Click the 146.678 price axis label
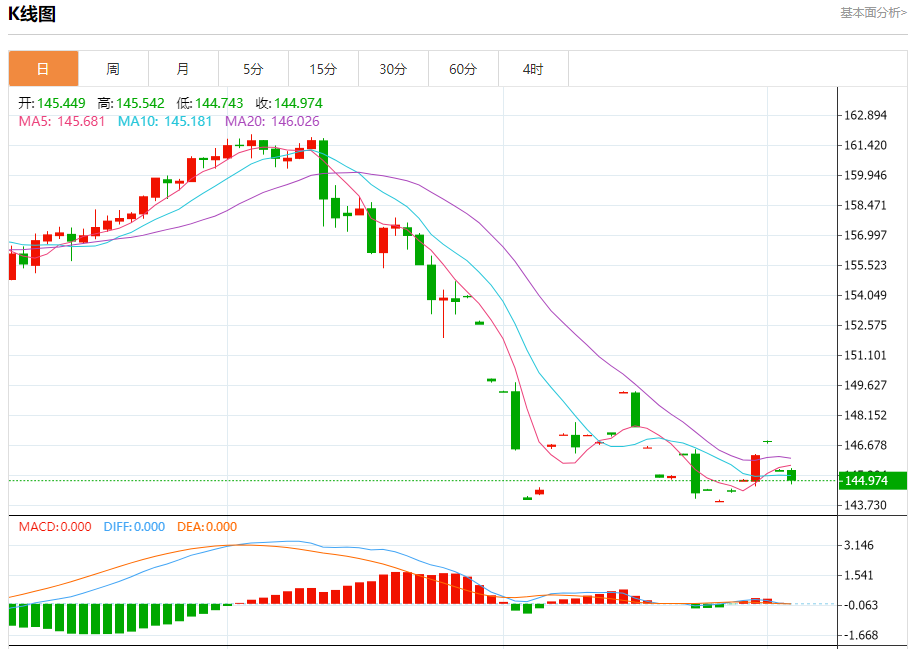The image size is (914, 649). [x=866, y=445]
